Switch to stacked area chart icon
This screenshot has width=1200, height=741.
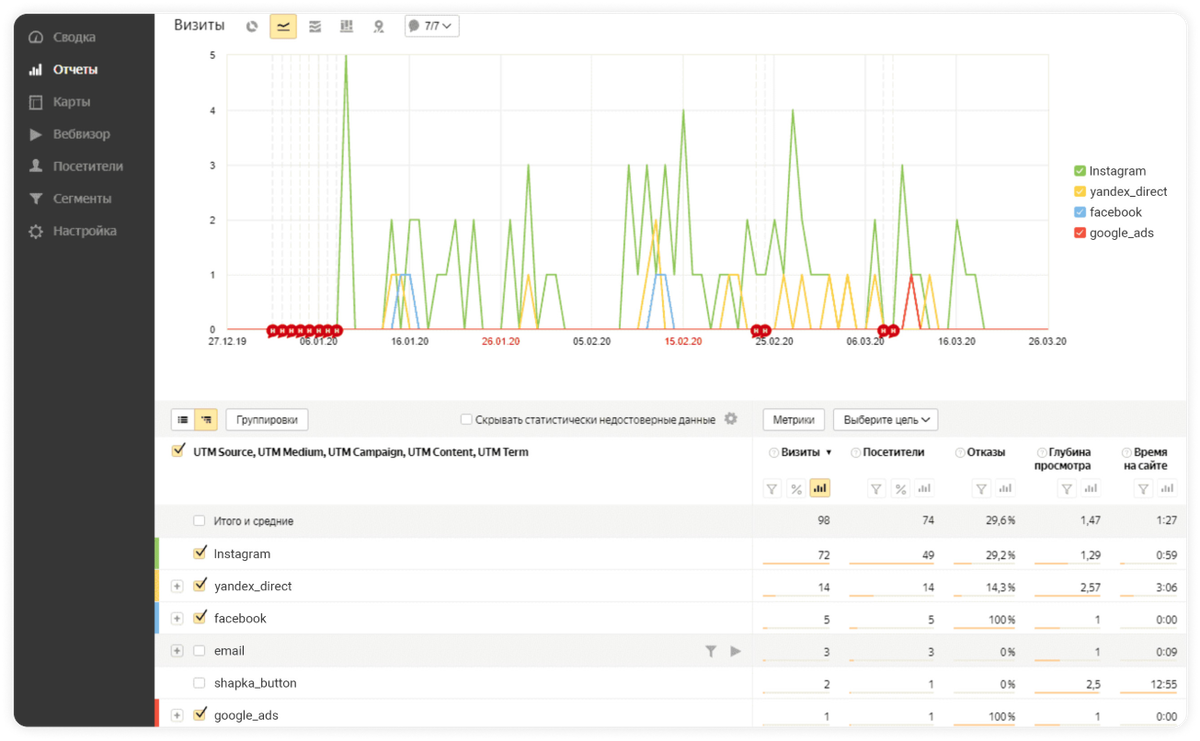[315, 27]
